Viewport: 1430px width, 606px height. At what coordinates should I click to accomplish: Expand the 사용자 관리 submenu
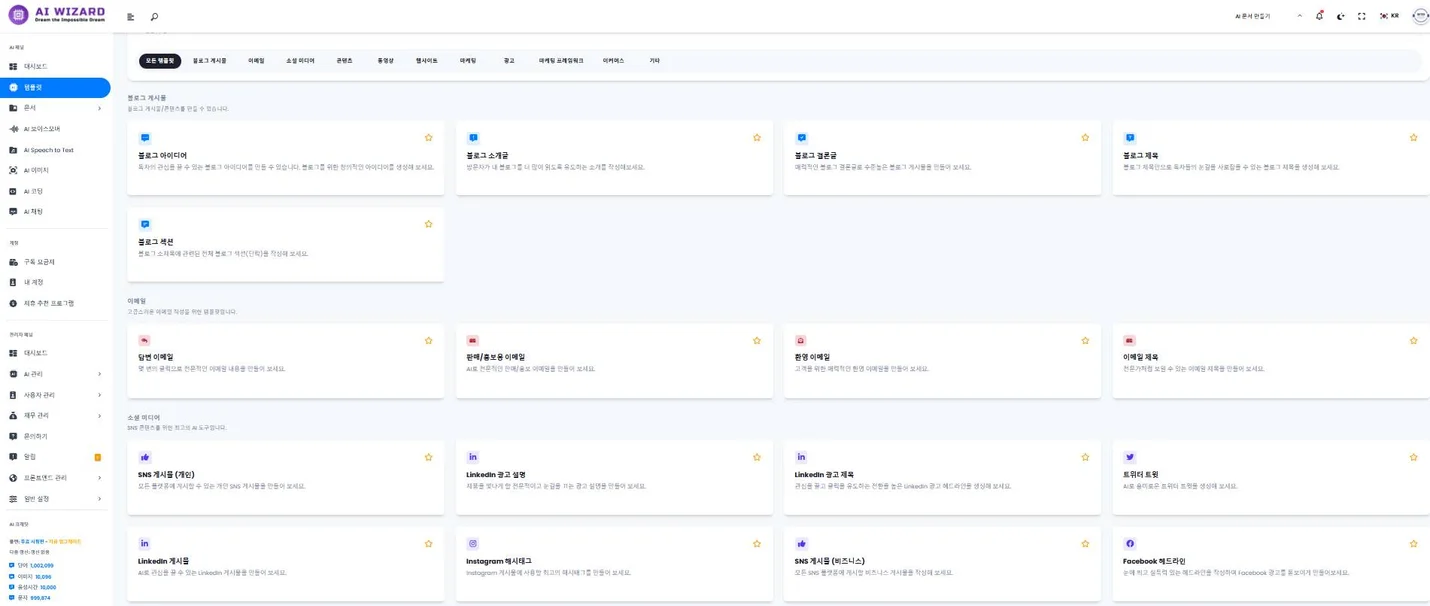click(55, 395)
